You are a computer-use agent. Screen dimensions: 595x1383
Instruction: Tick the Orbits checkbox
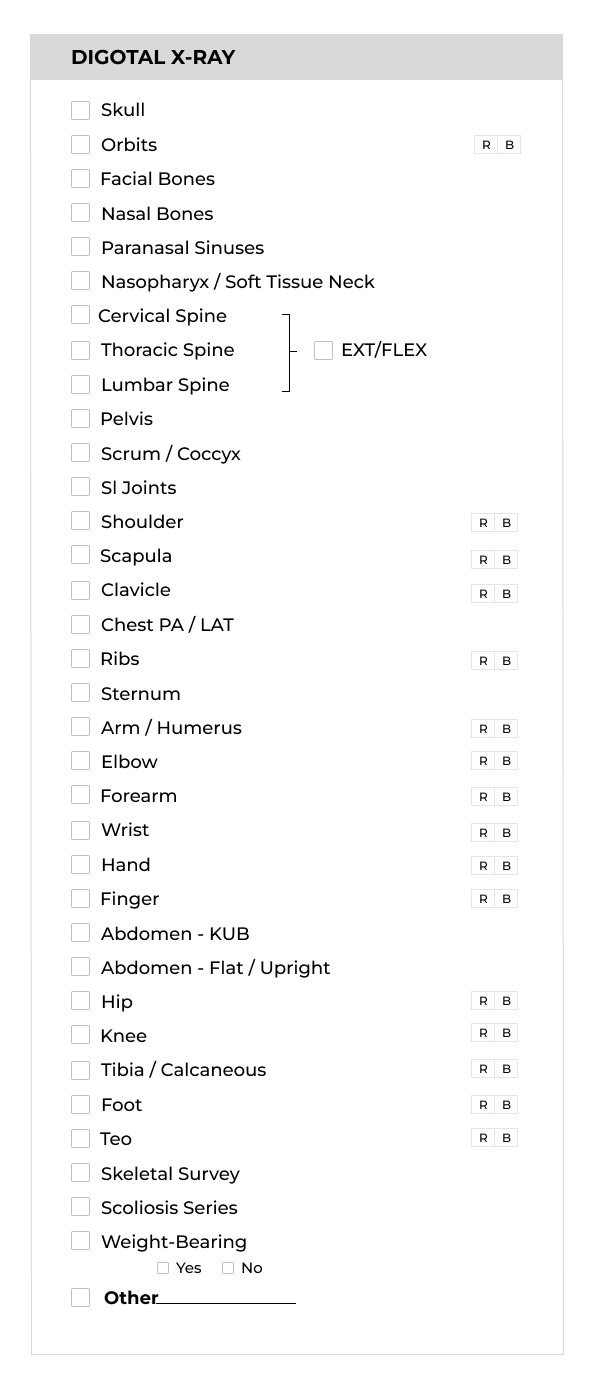(81, 144)
